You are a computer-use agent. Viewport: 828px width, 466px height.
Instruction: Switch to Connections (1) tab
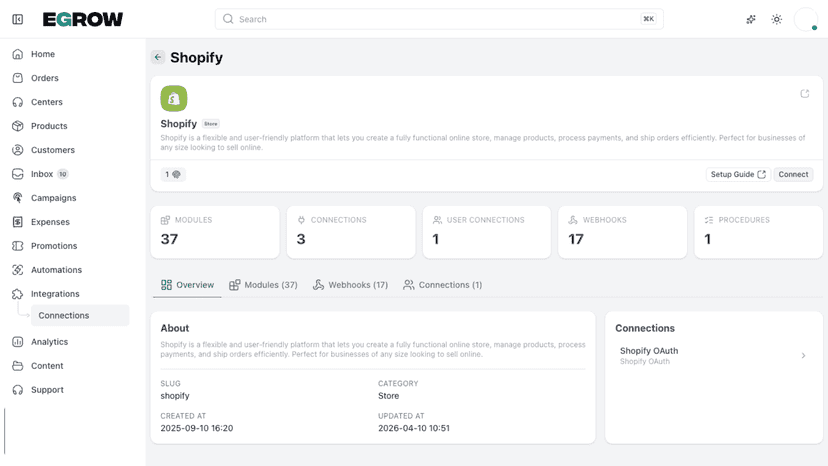(443, 285)
